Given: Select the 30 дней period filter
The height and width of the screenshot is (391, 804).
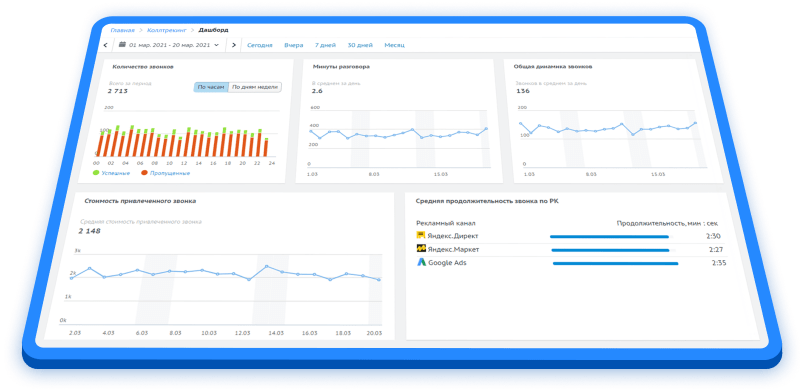Looking at the screenshot, I should (x=360, y=45).
